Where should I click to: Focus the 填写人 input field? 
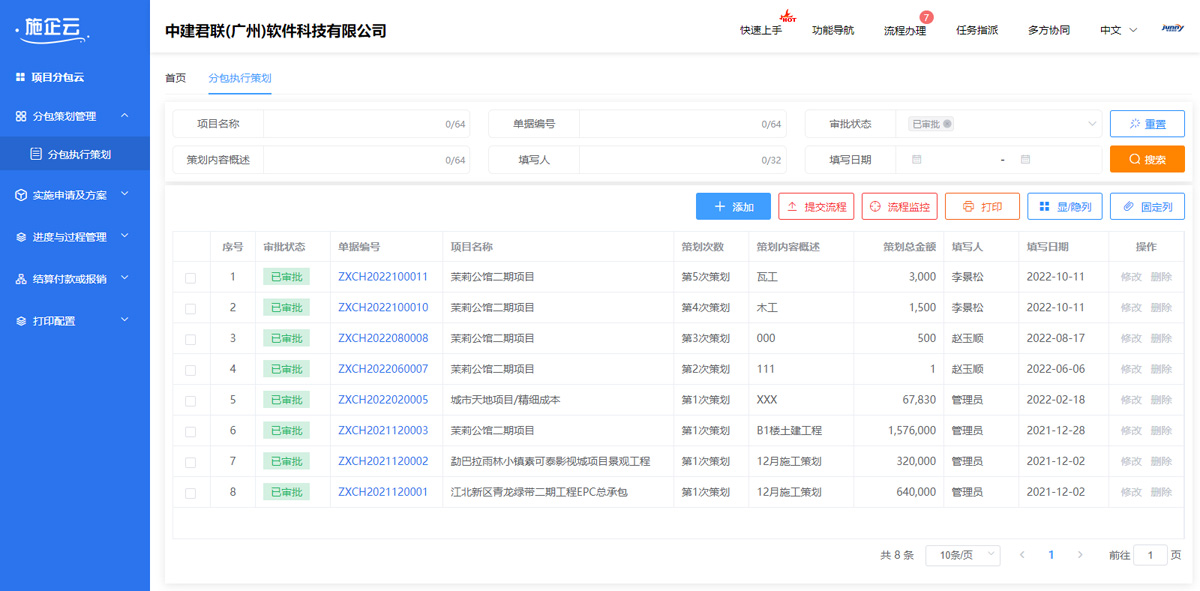682,160
